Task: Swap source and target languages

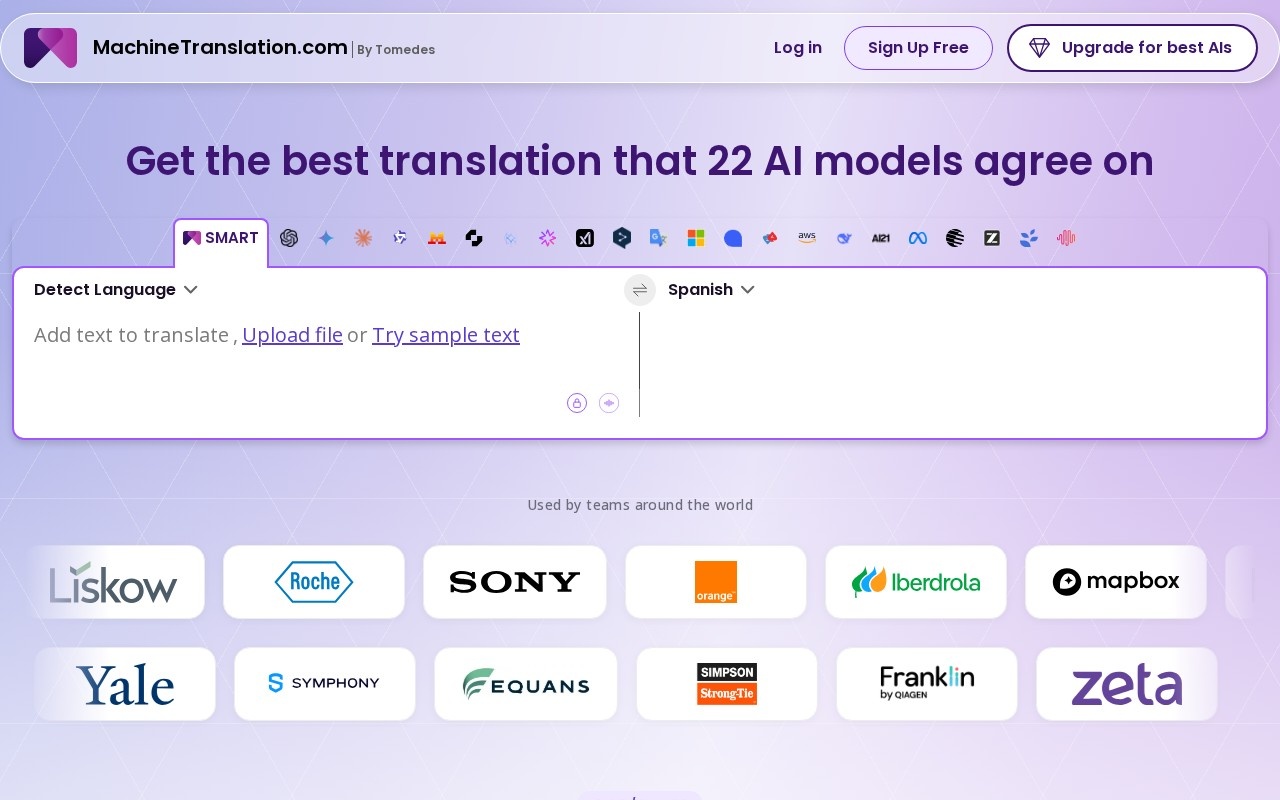Action: pos(640,290)
